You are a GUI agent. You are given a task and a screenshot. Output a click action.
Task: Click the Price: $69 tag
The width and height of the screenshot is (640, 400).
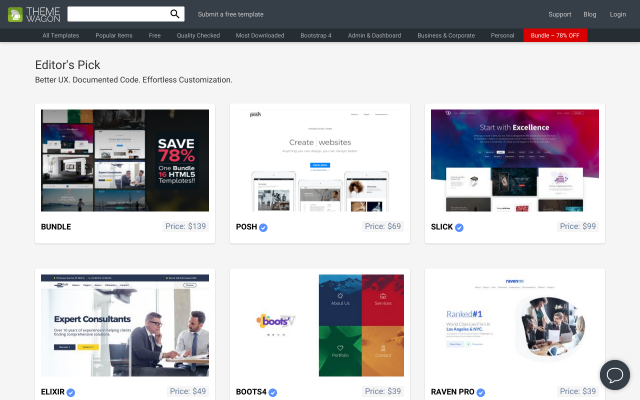click(383, 227)
